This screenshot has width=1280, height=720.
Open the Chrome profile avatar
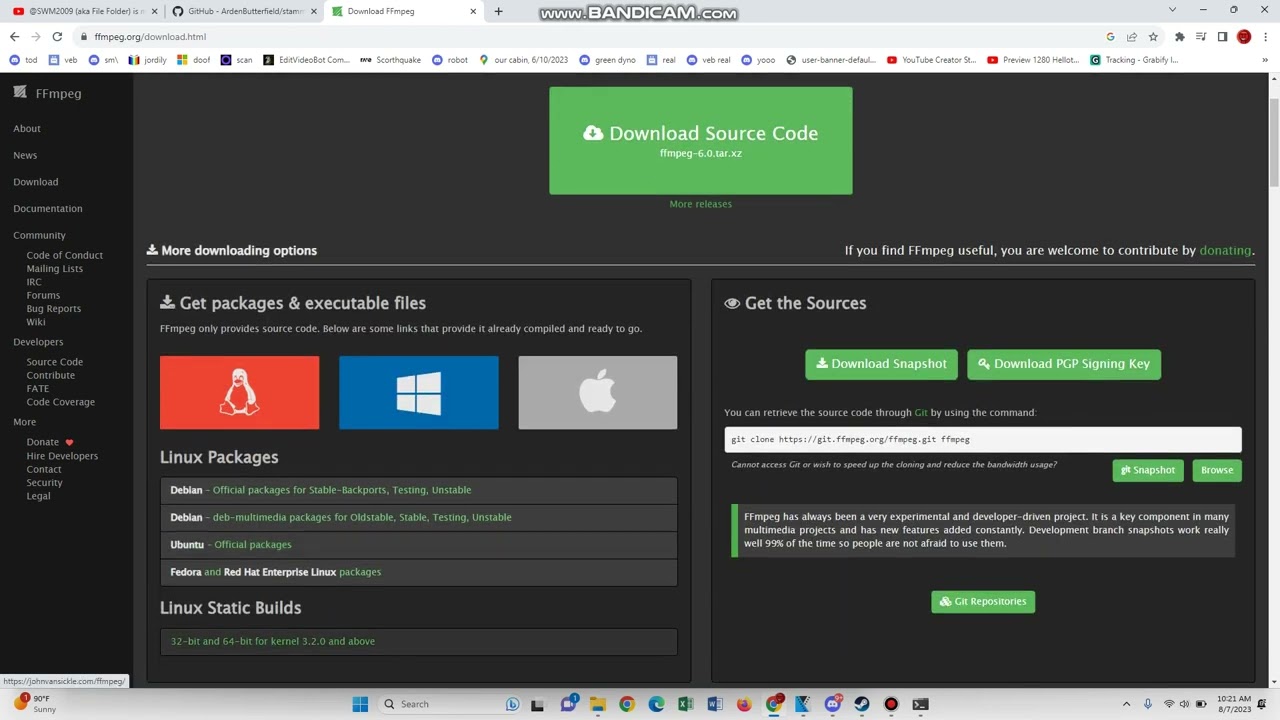pos(1243,37)
